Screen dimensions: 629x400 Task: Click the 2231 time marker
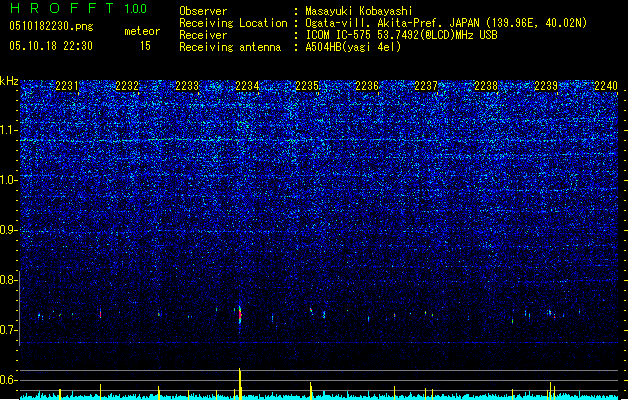coord(67,86)
